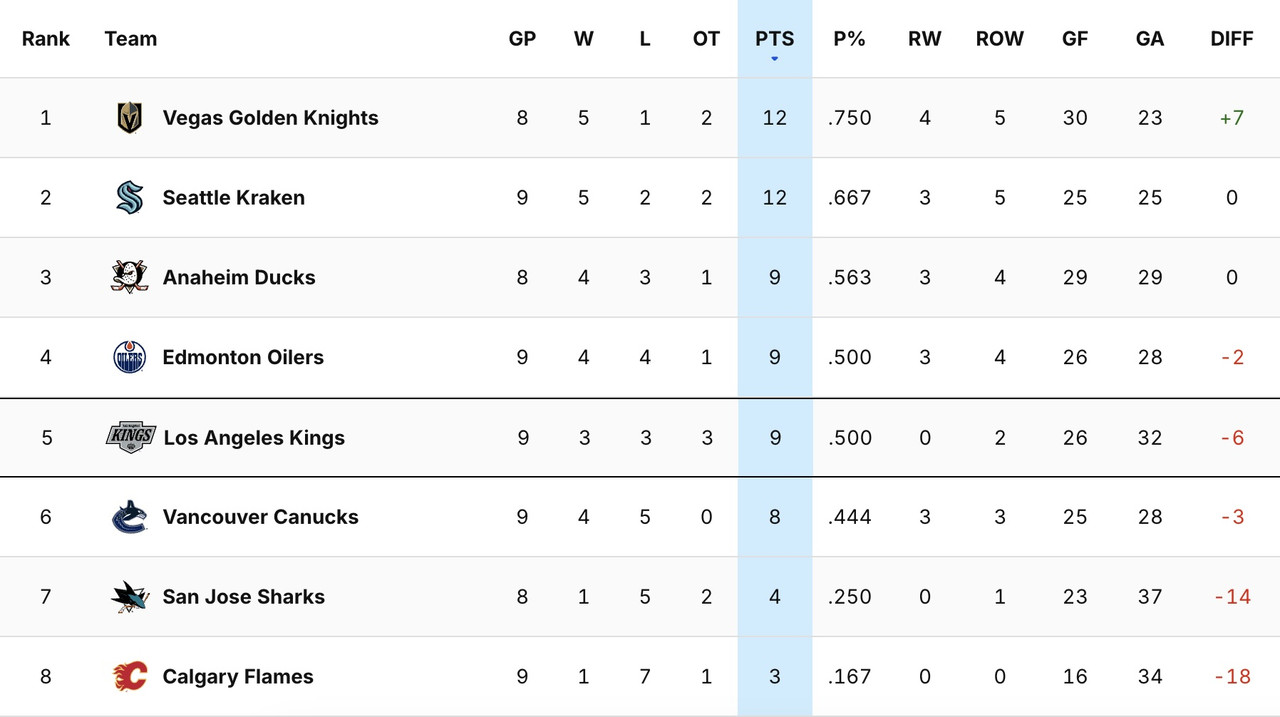
Task: Click the green +7 goal differential value
Action: [x=1231, y=117]
